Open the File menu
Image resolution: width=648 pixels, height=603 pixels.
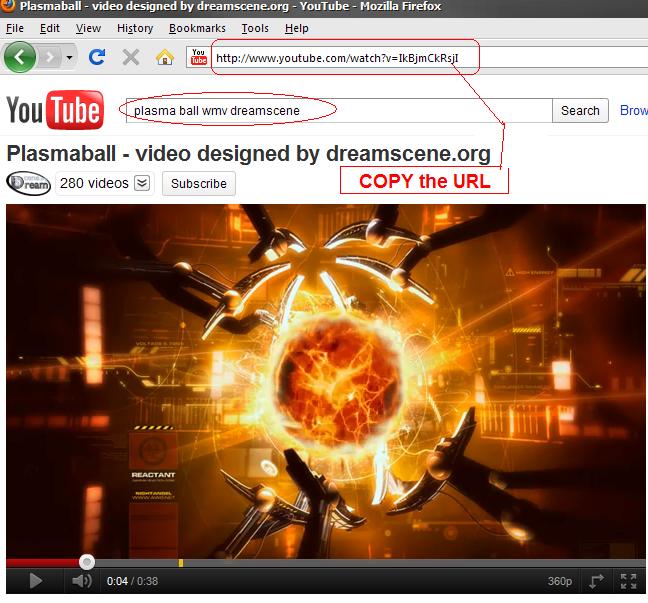click(15, 28)
